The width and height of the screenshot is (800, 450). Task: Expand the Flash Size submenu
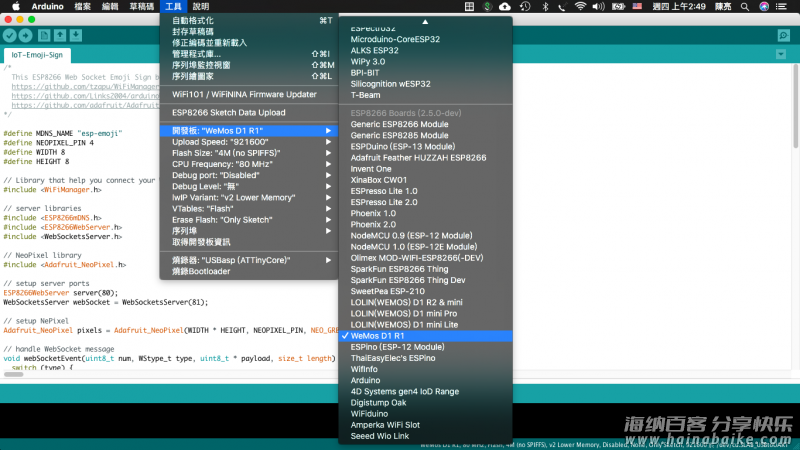coord(249,153)
